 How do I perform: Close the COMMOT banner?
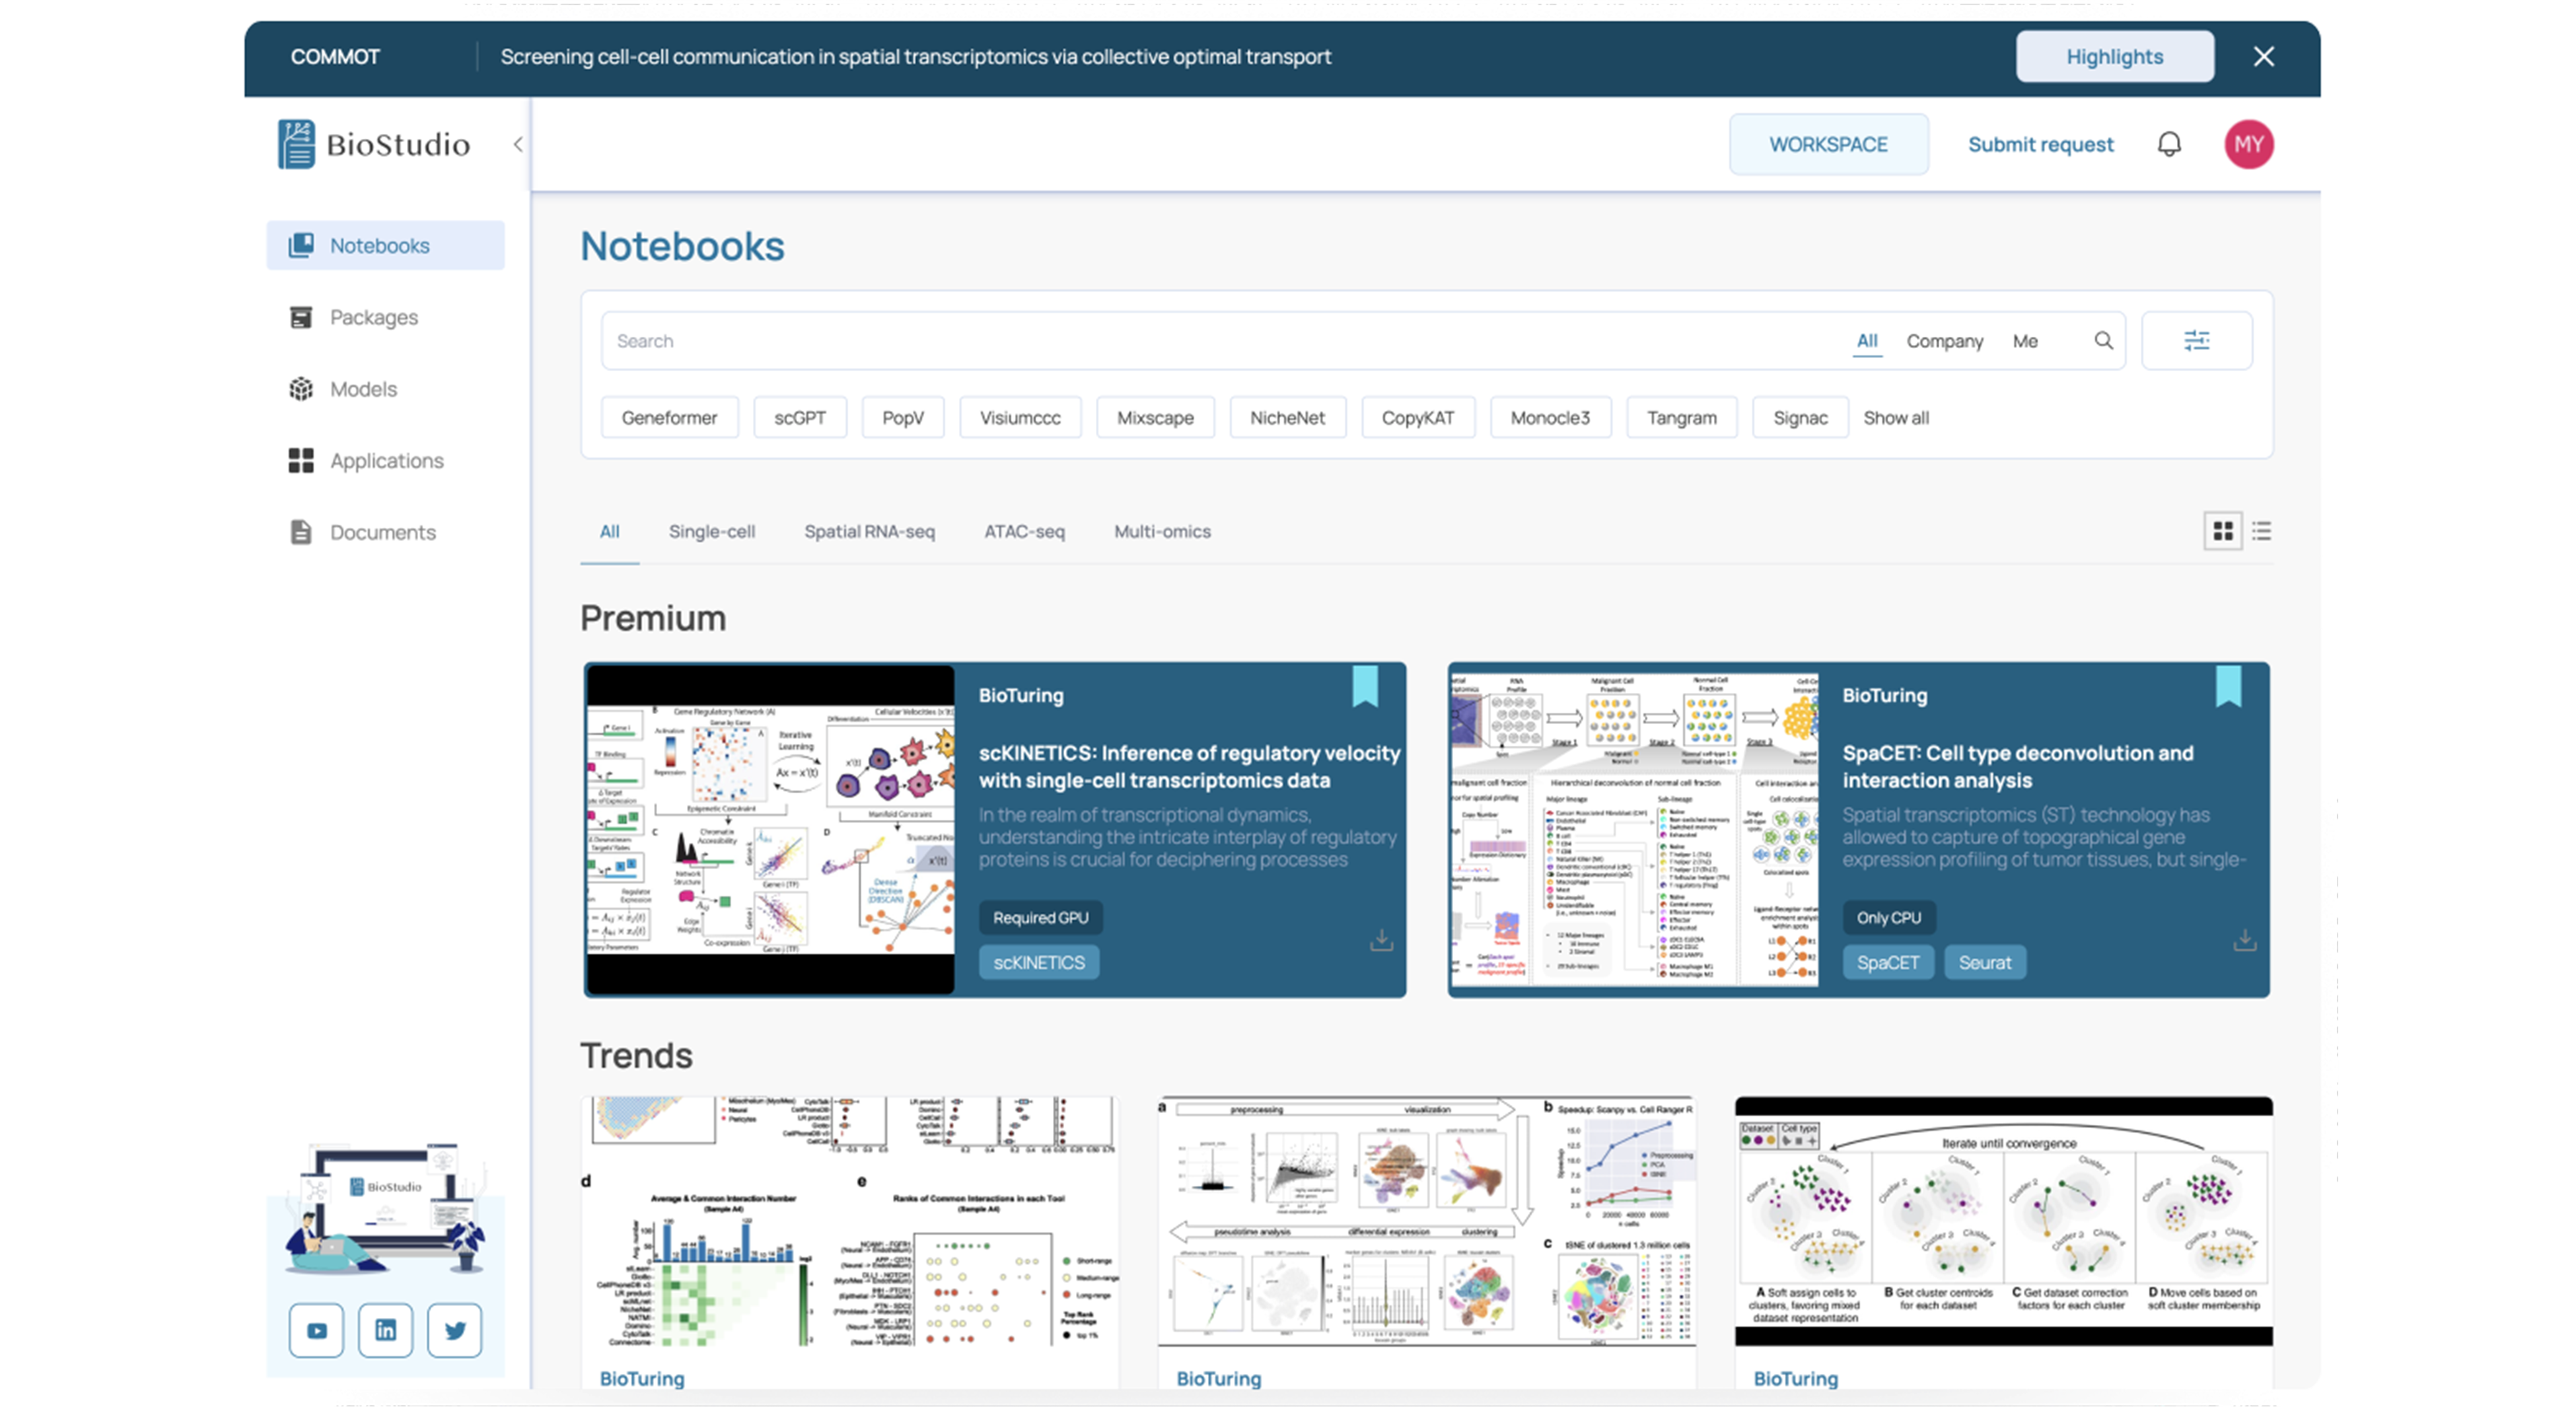coord(2264,56)
